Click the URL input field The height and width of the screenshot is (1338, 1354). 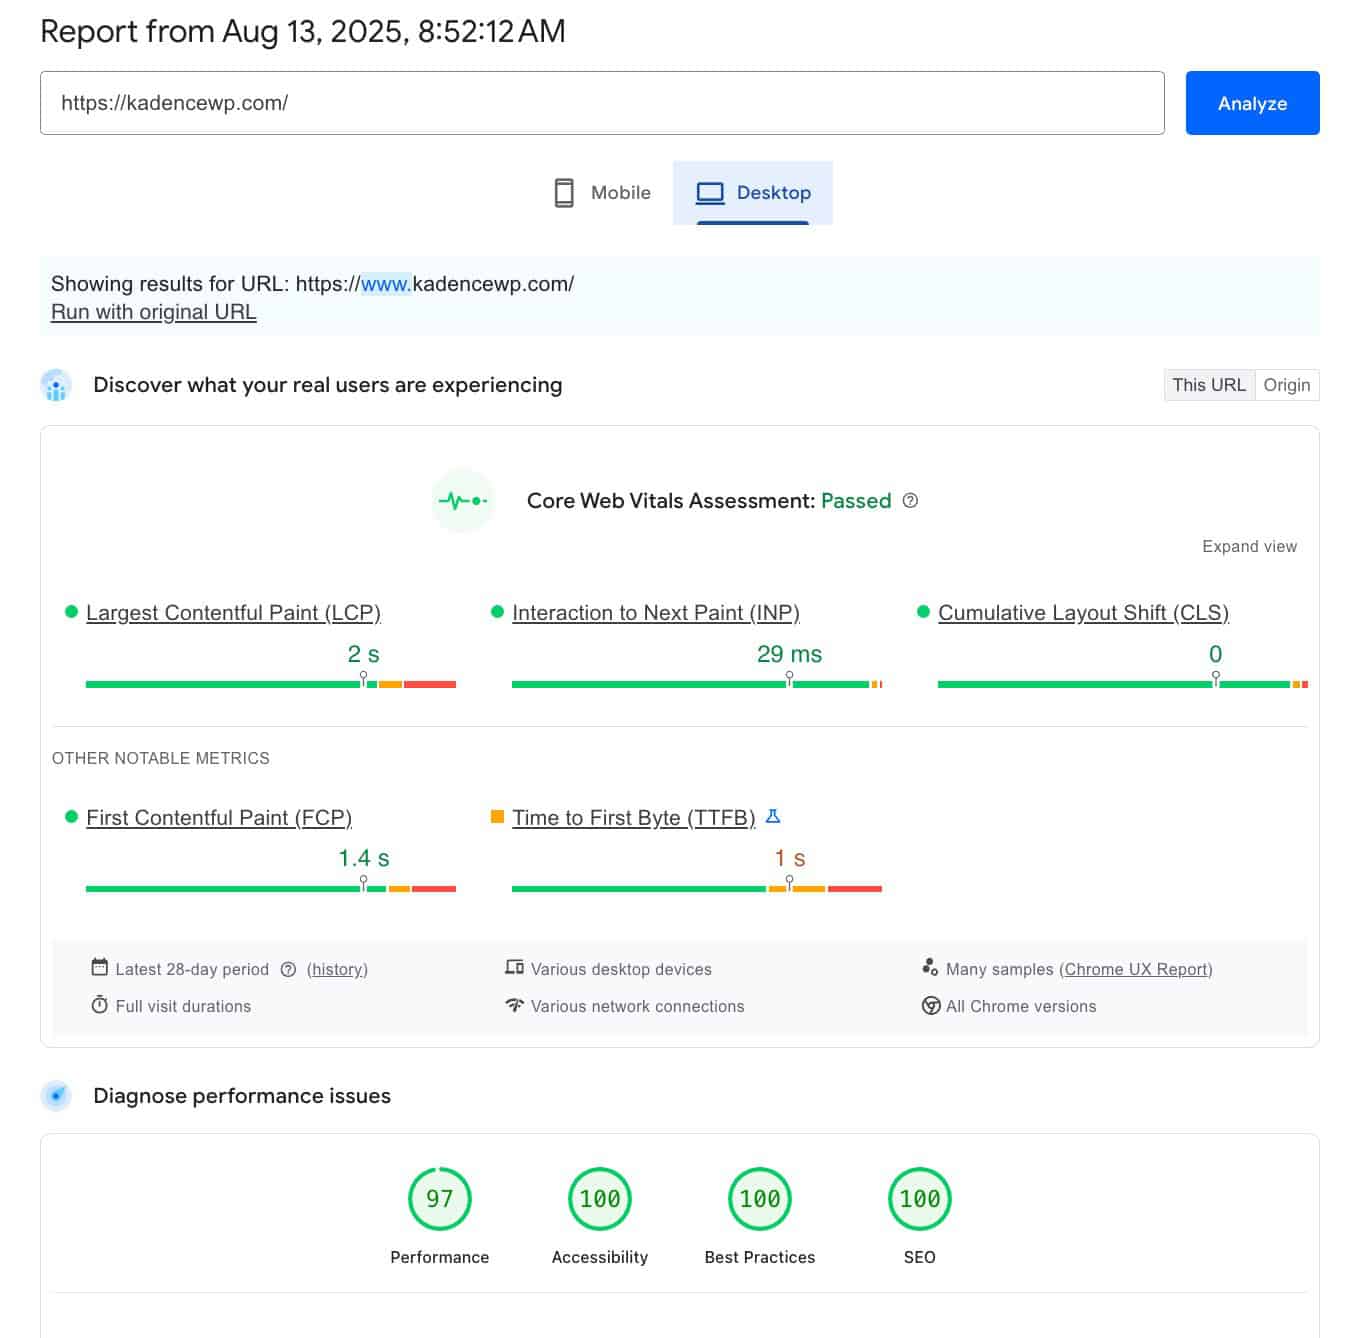click(x=602, y=103)
